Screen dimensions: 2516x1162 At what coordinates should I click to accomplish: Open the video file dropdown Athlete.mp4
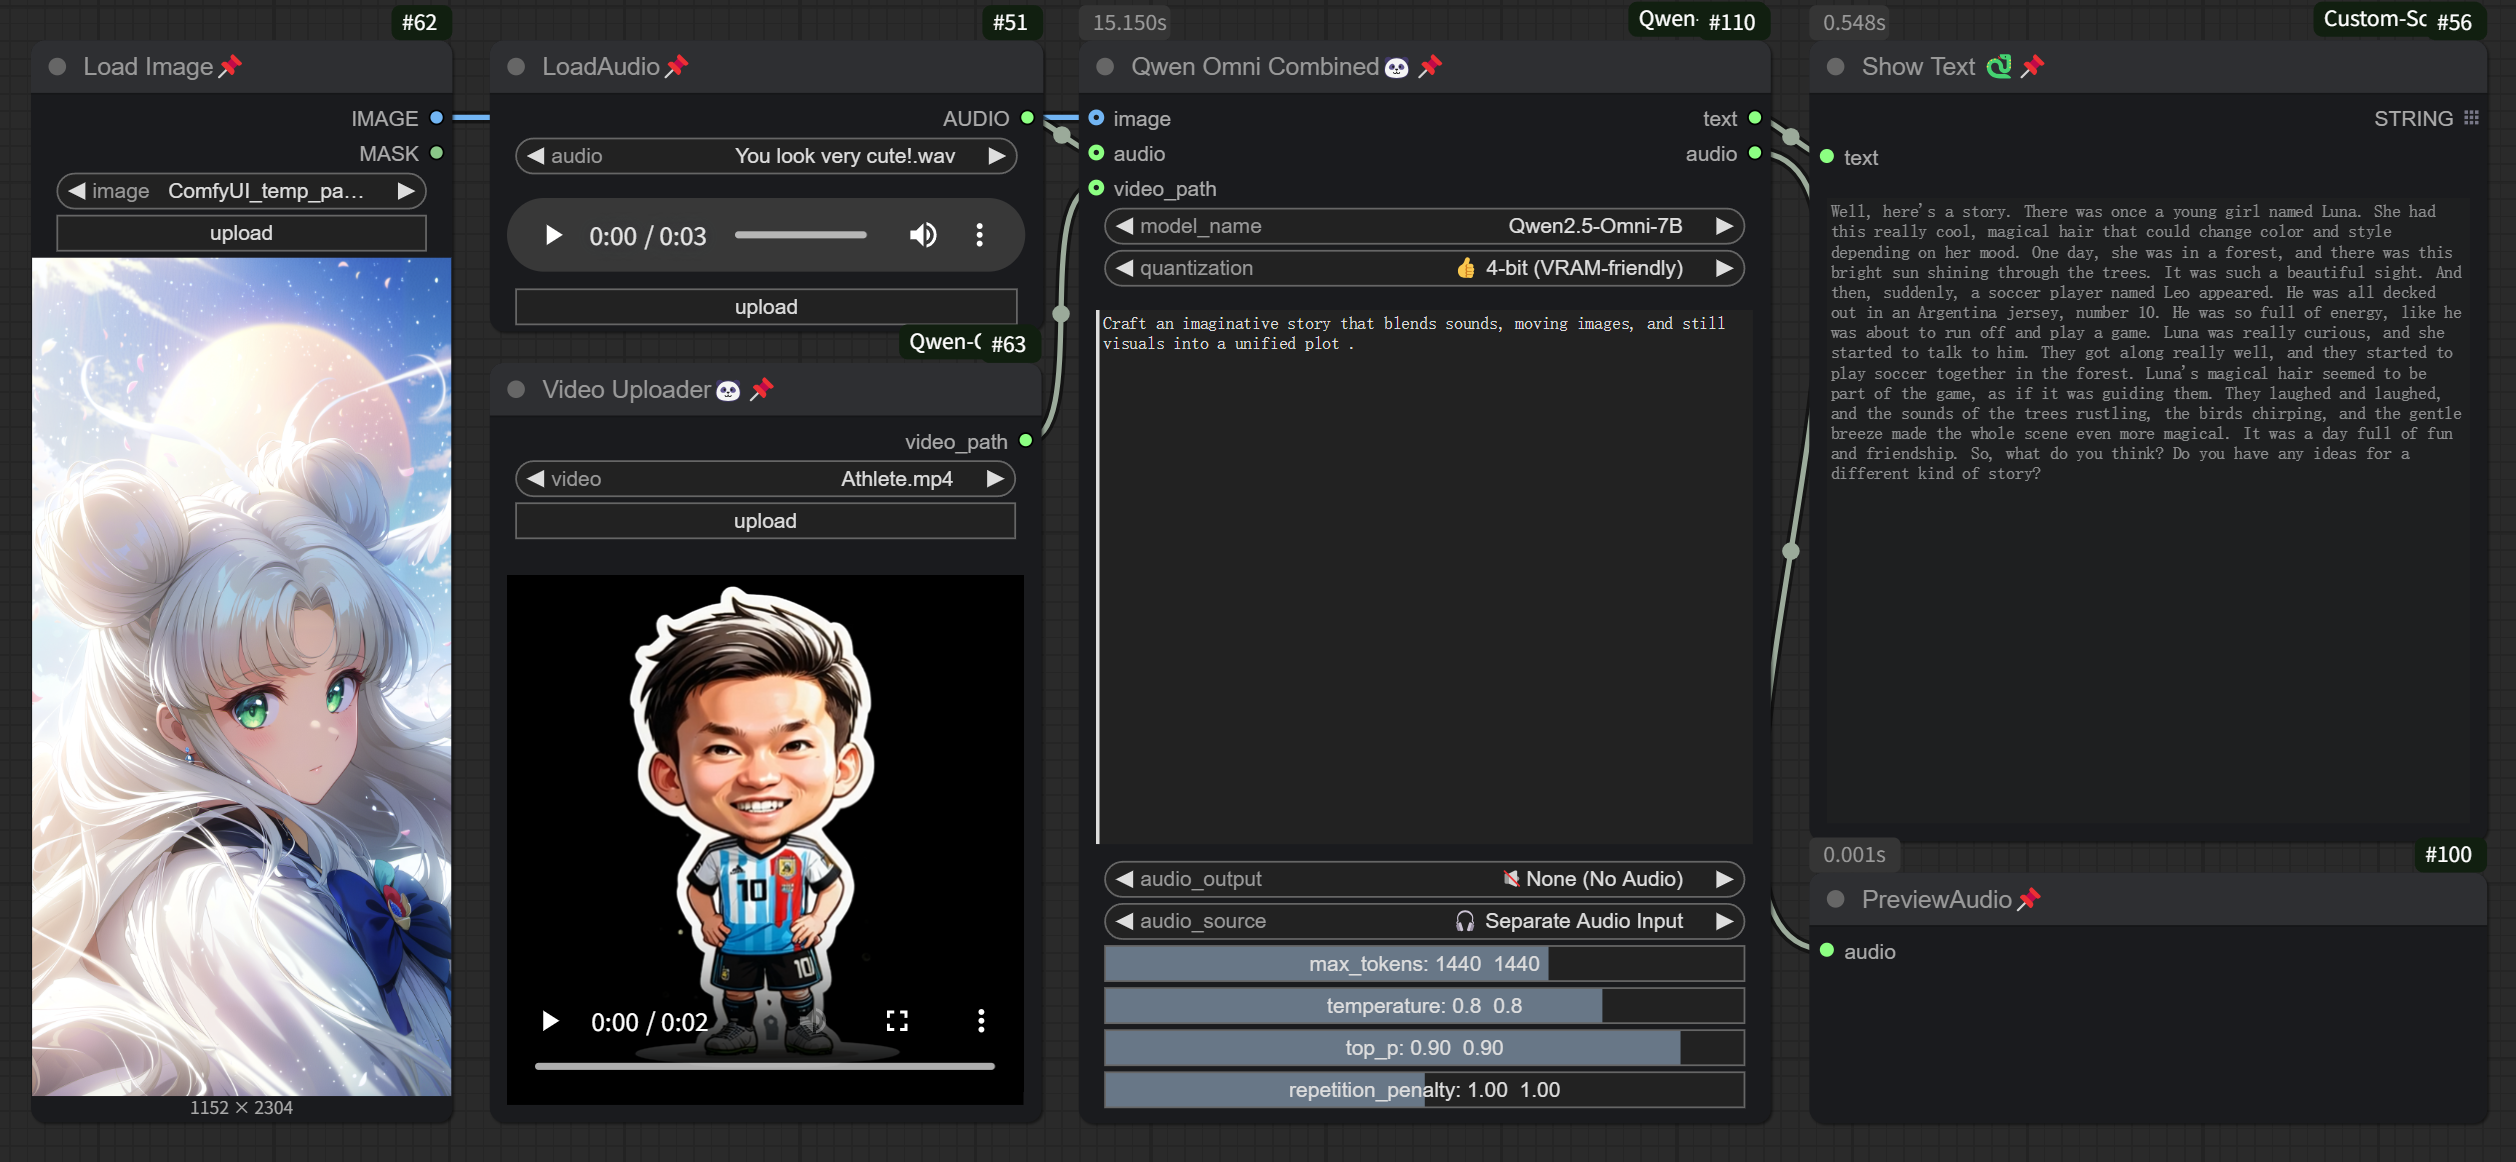(765, 479)
